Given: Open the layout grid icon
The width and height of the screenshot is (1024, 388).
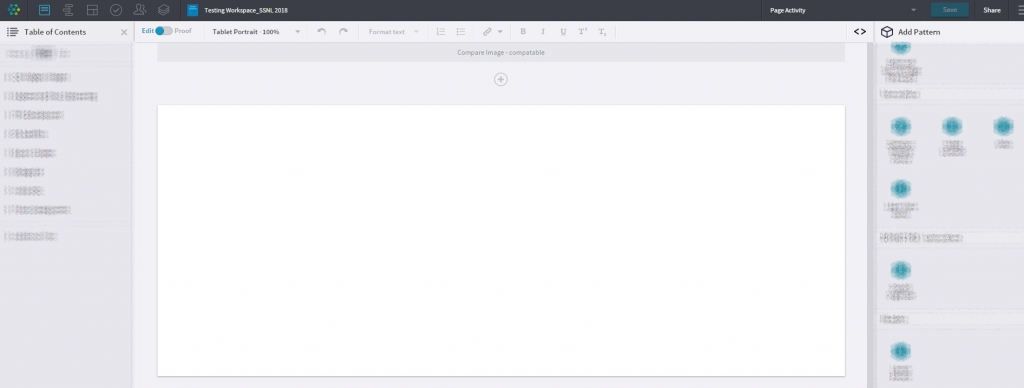Looking at the screenshot, I should pos(92,10).
